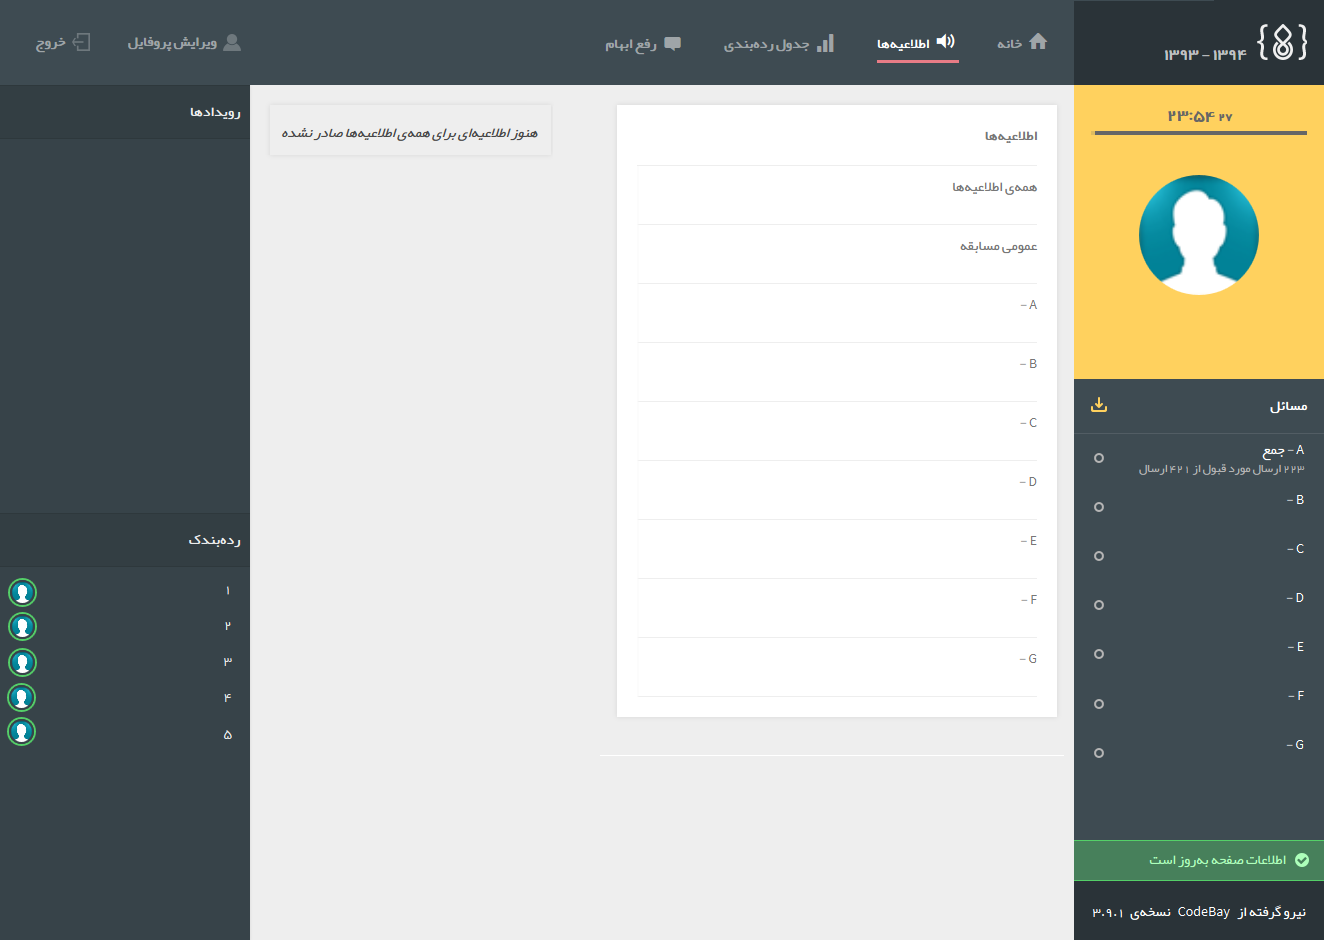Download problems via the download icon

[x=1099, y=405]
